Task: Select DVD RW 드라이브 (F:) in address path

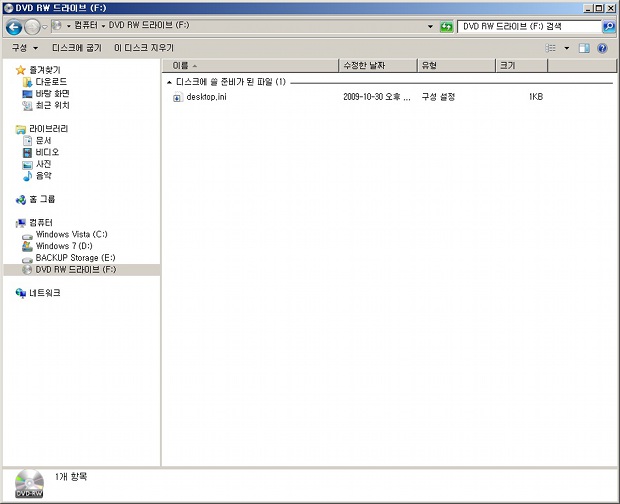Action: [149, 25]
